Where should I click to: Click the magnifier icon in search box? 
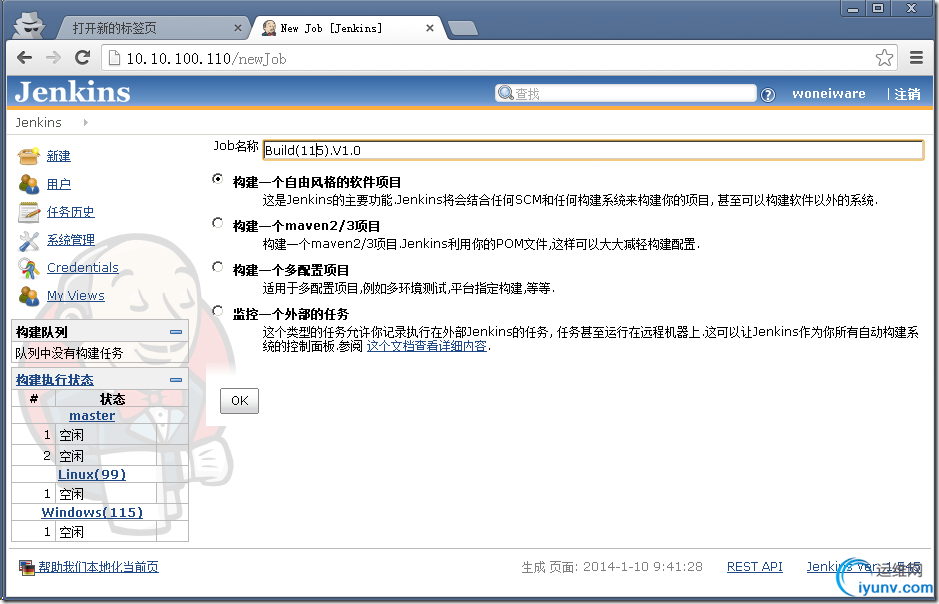(x=505, y=93)
